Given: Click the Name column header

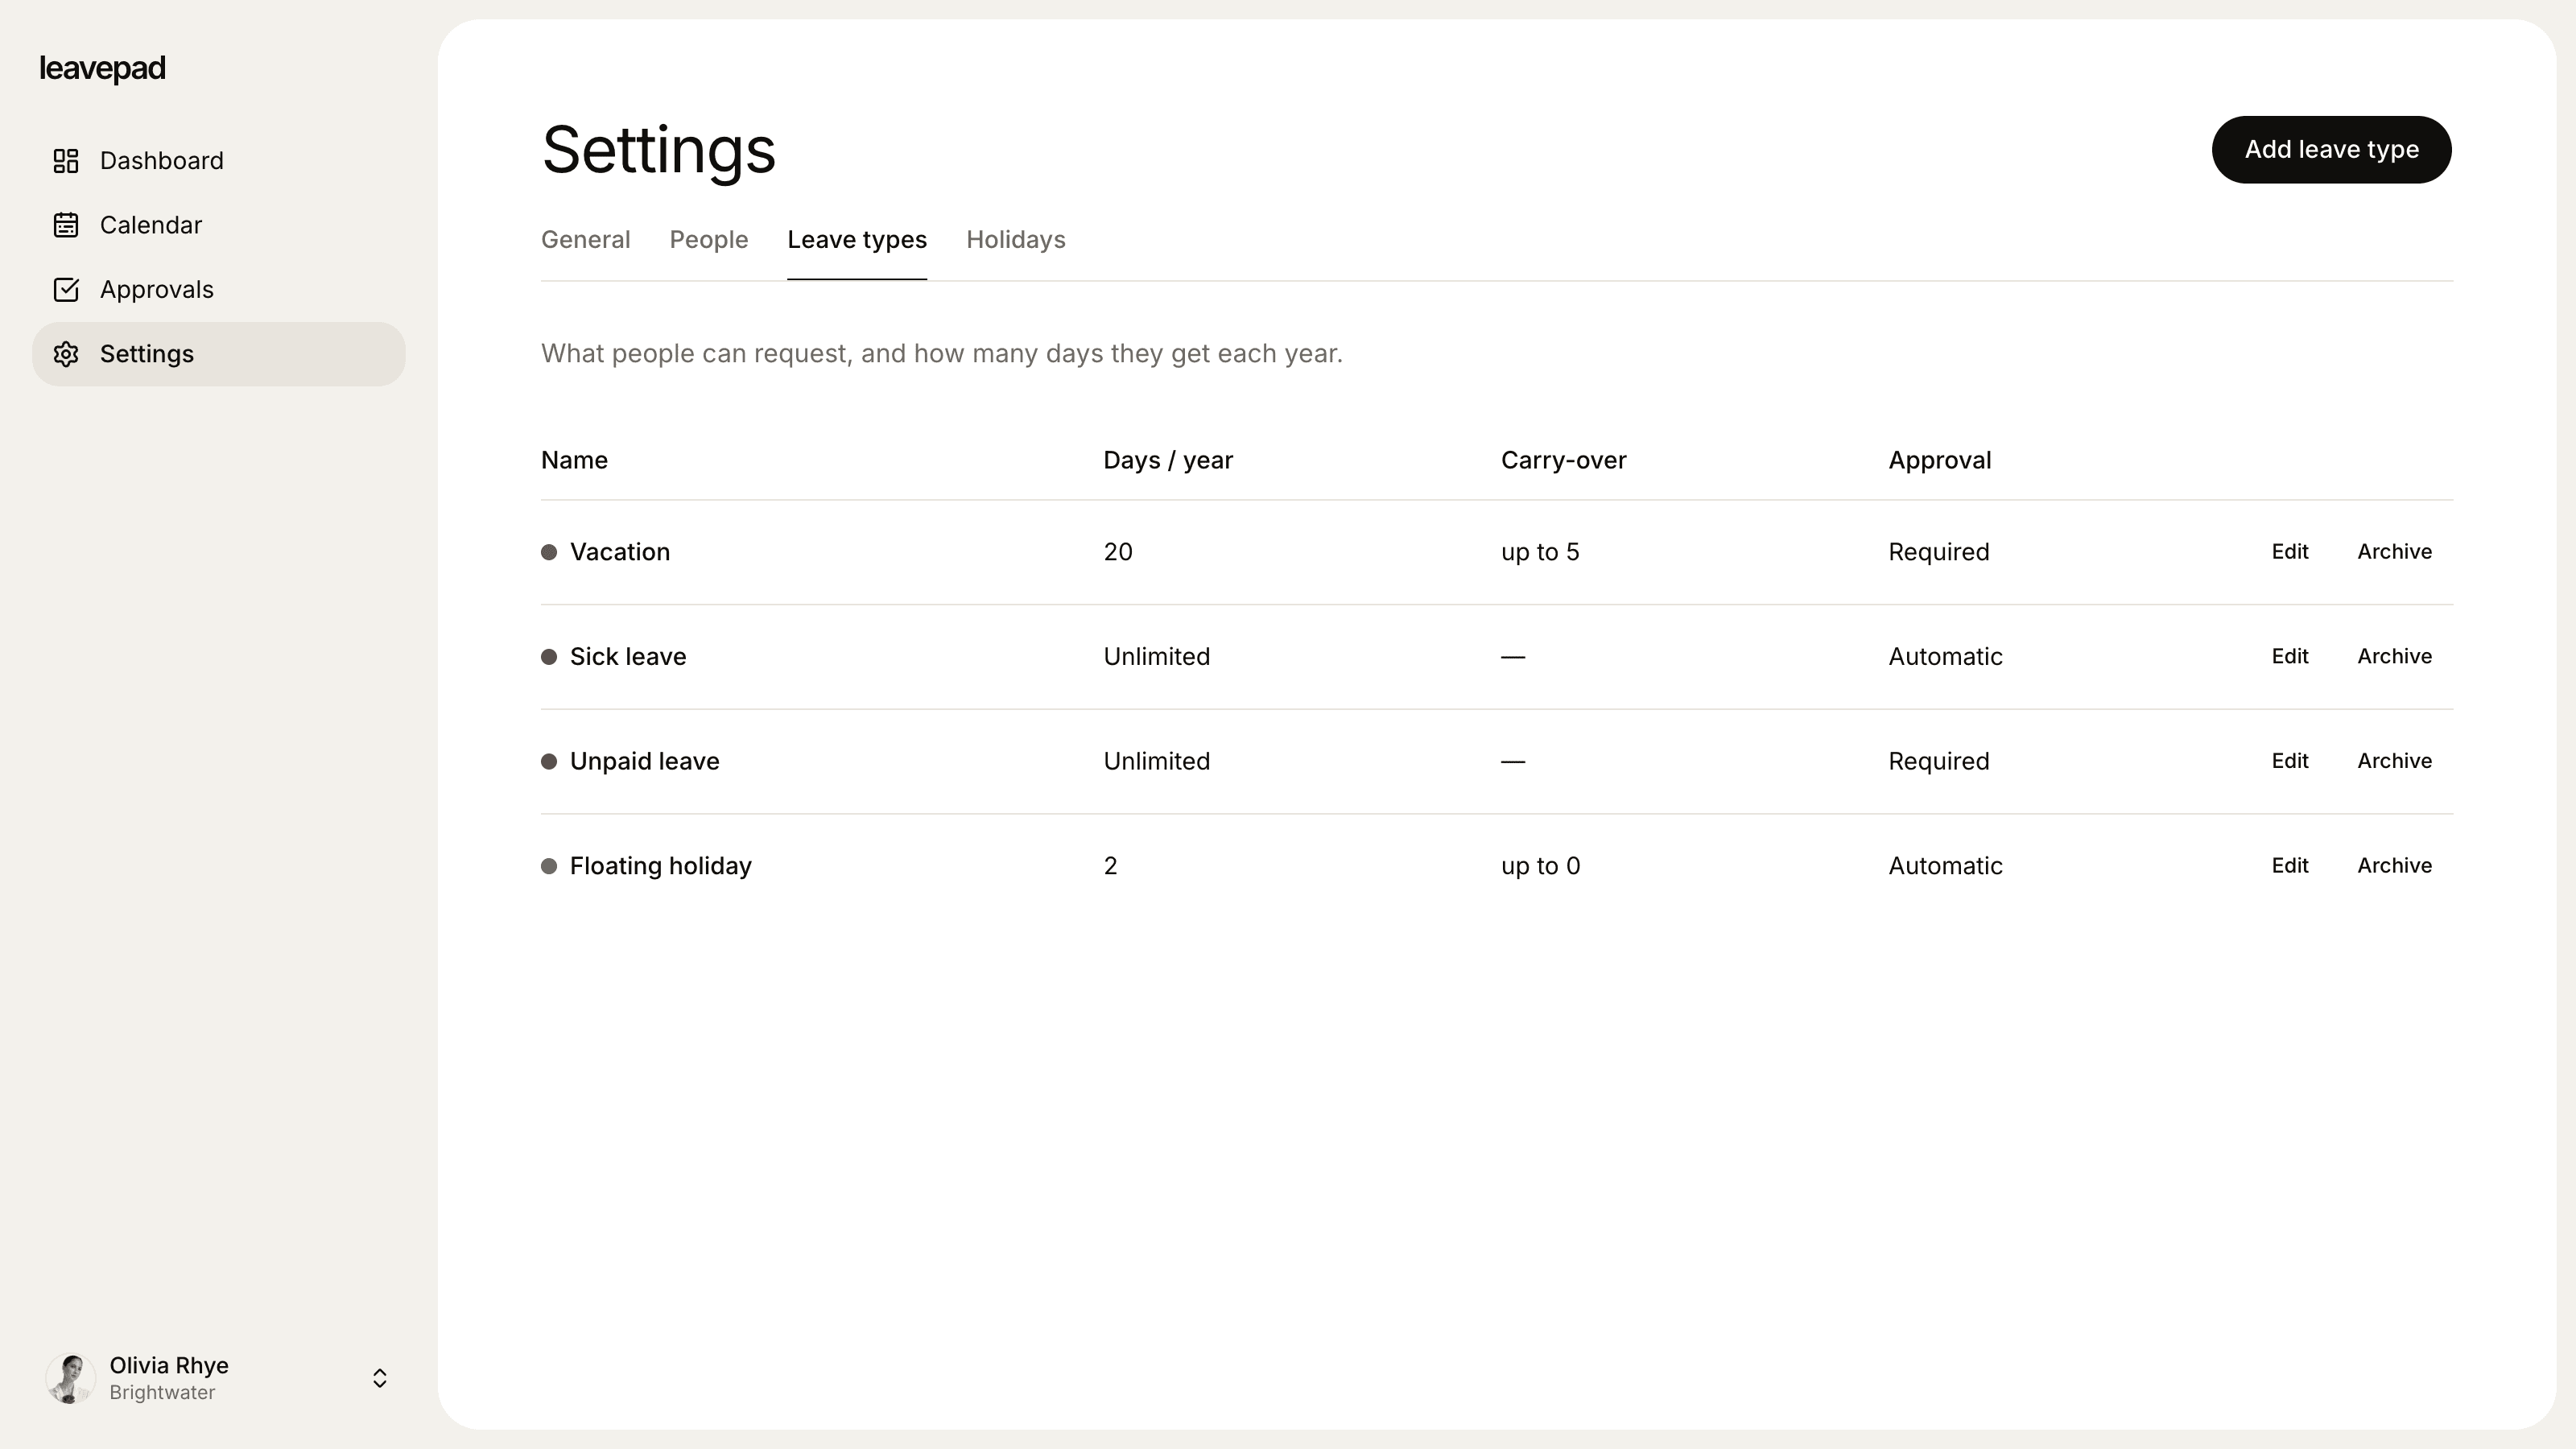Looking at the screenshot, I should pyautogui.click(x=574, y=460).
